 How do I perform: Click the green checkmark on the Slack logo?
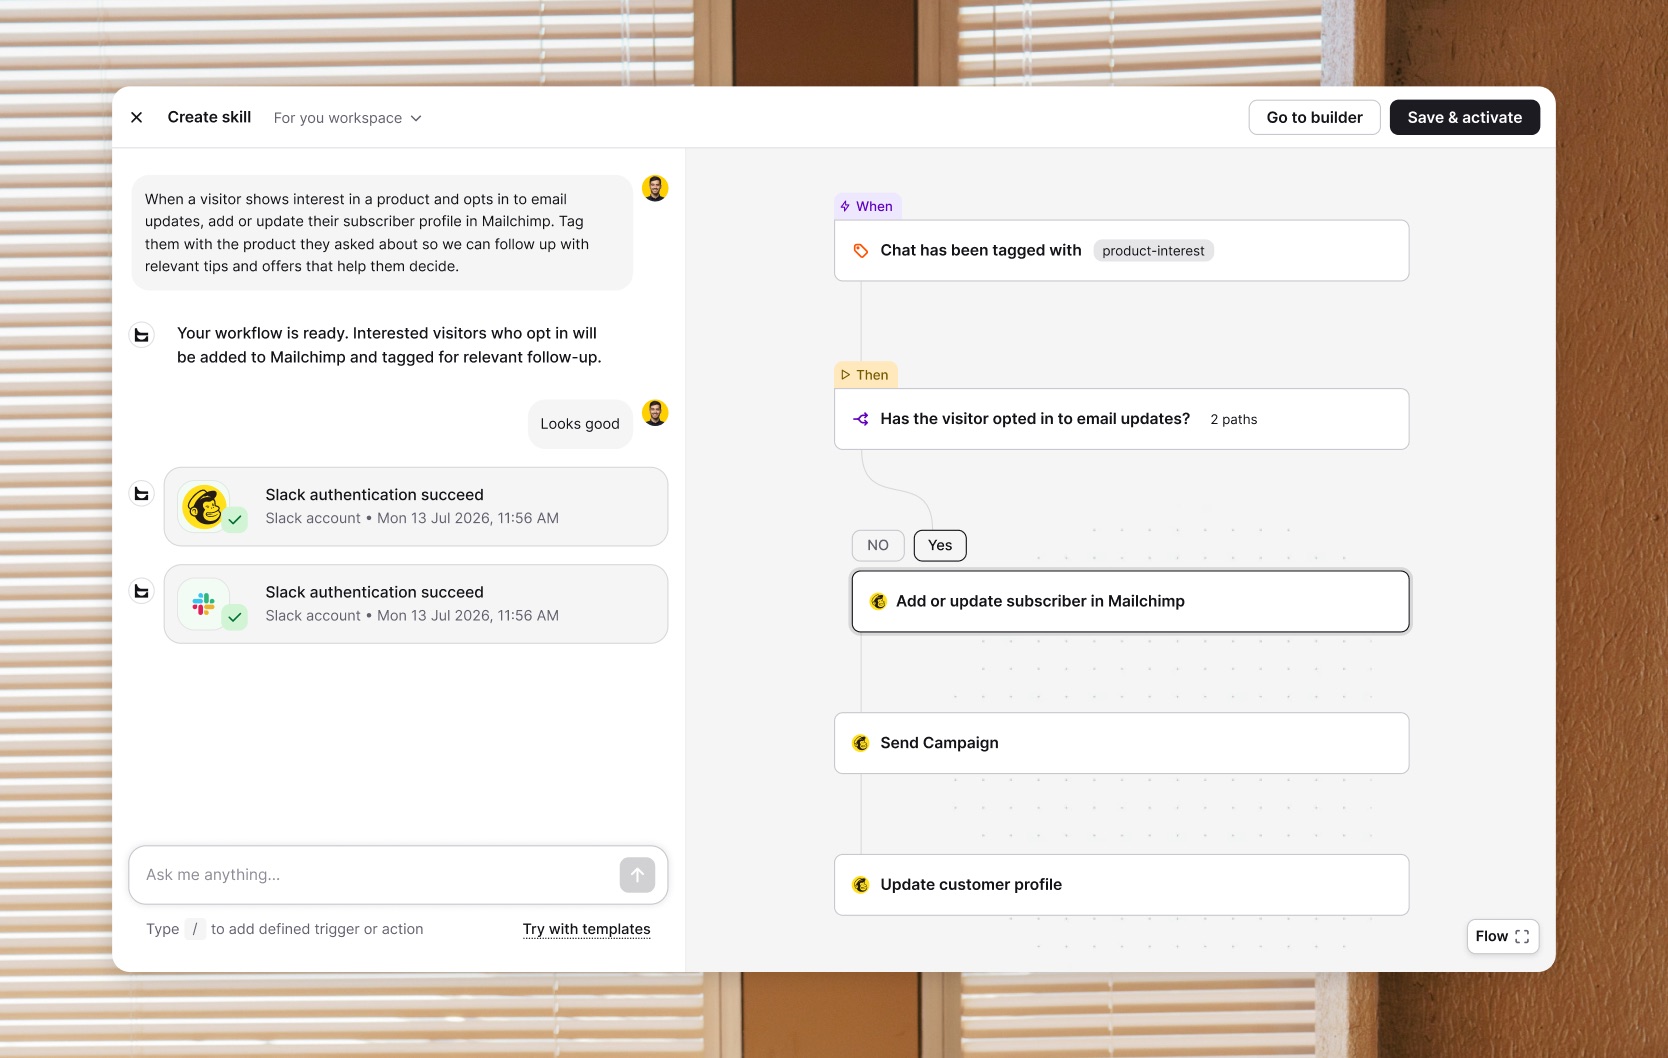235,617
